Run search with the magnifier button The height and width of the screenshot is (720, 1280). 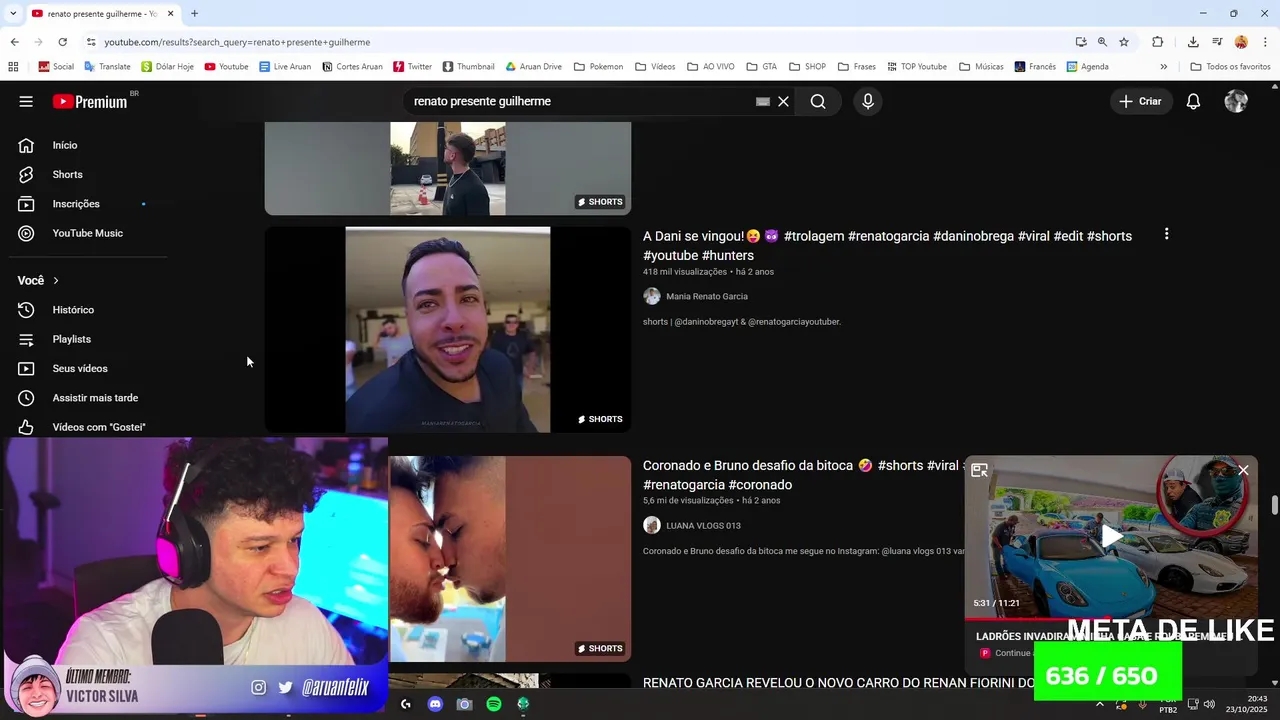click(x=818, y=101)
